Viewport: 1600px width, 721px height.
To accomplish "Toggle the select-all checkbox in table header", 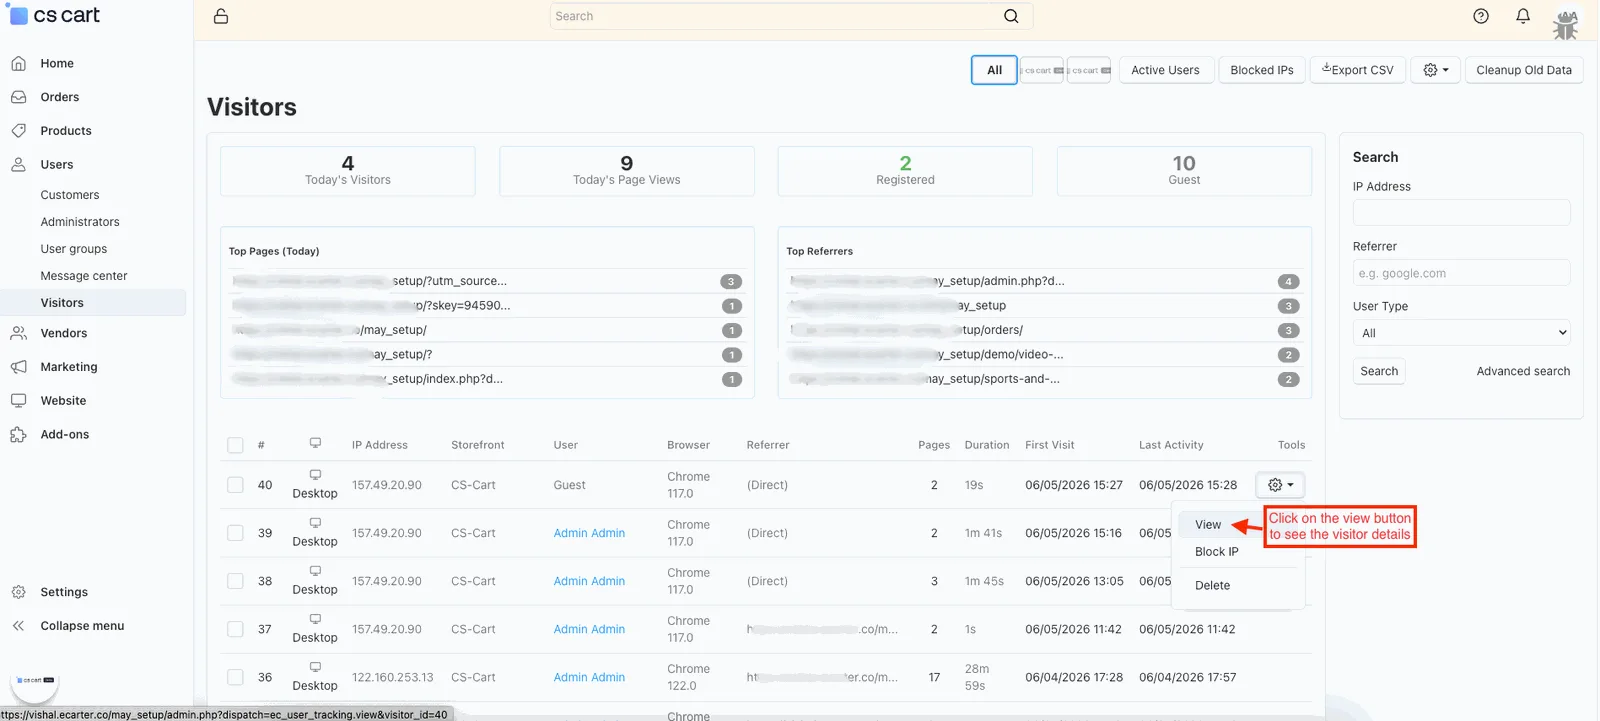I will [235, 445].
